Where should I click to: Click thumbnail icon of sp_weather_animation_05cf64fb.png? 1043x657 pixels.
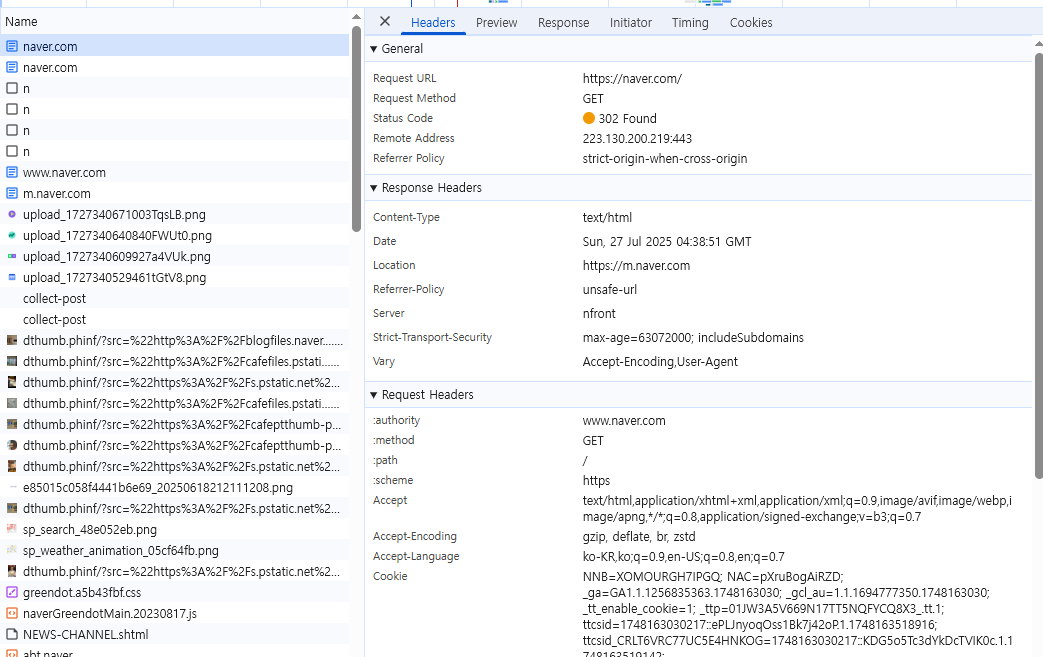[x=12, y=550]
